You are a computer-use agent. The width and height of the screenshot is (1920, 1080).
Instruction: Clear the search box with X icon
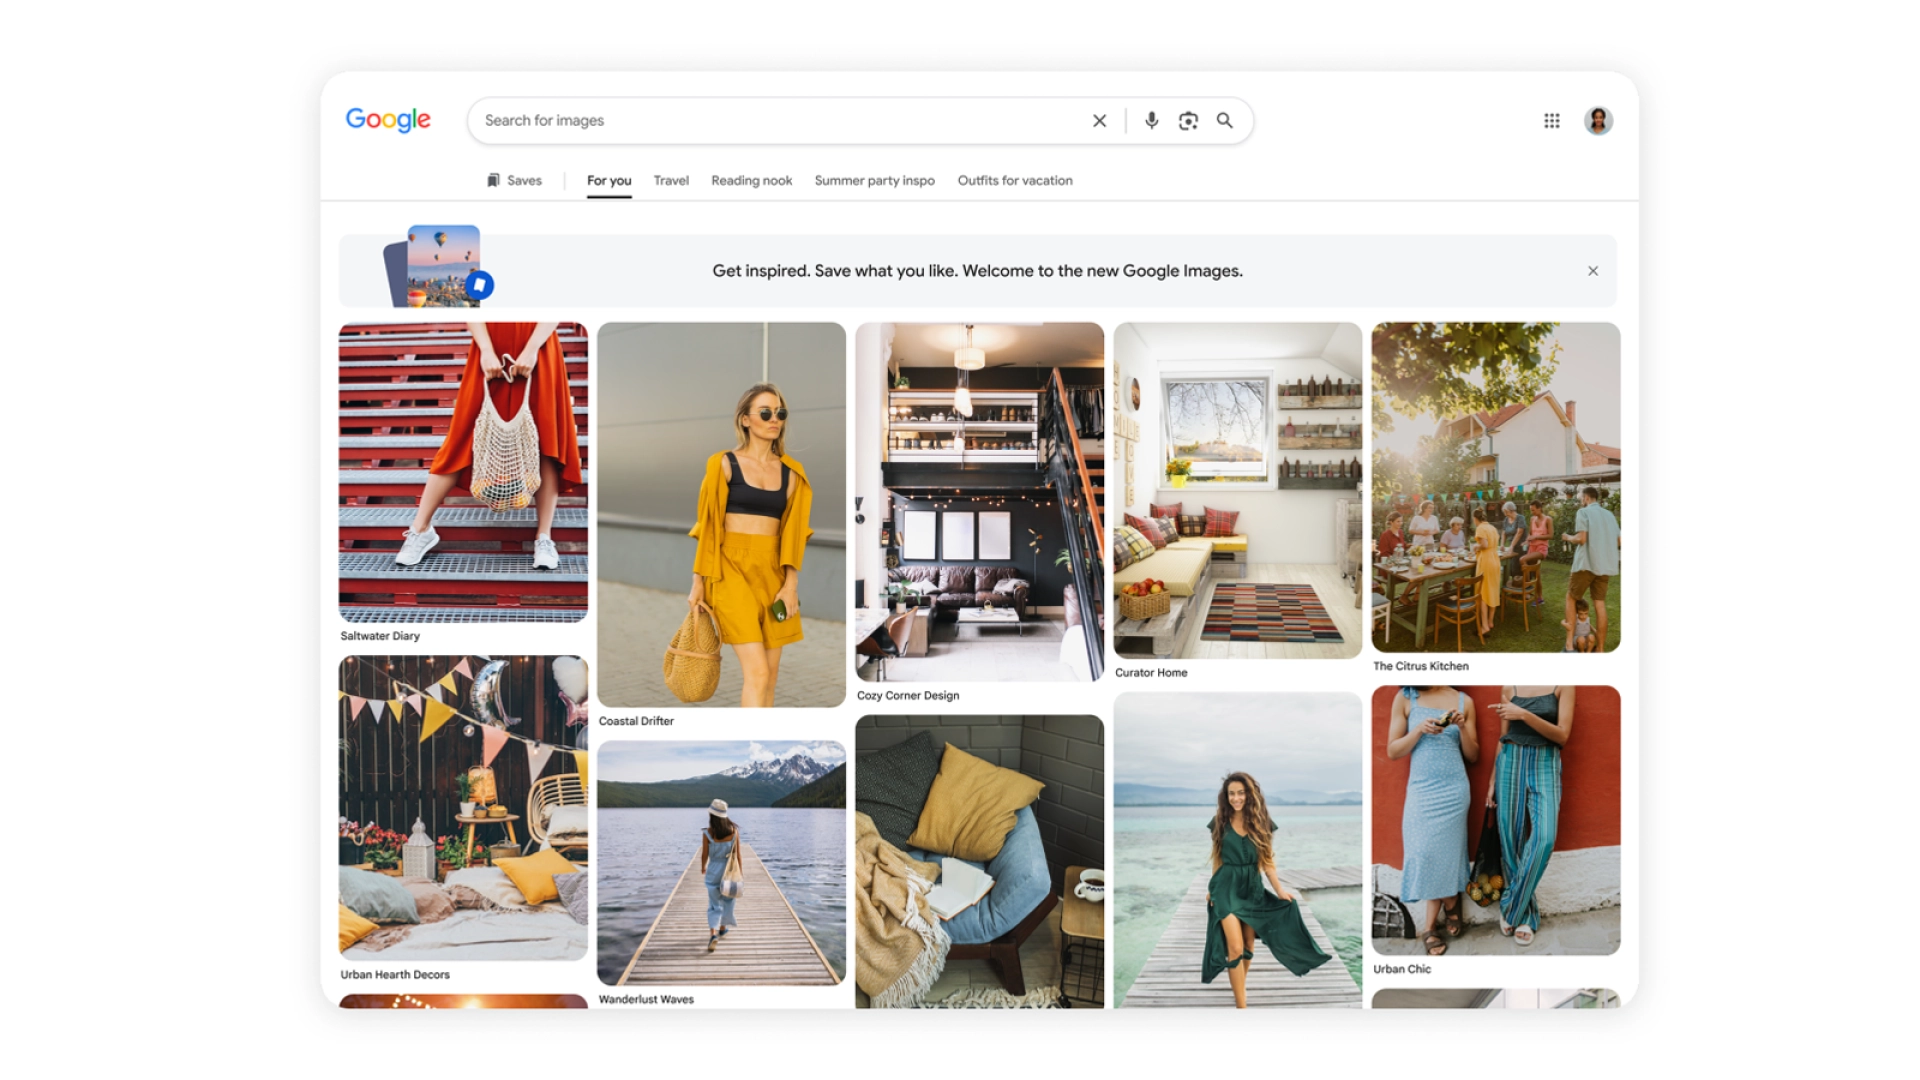pyautogui.click(x=1099, y=121)
